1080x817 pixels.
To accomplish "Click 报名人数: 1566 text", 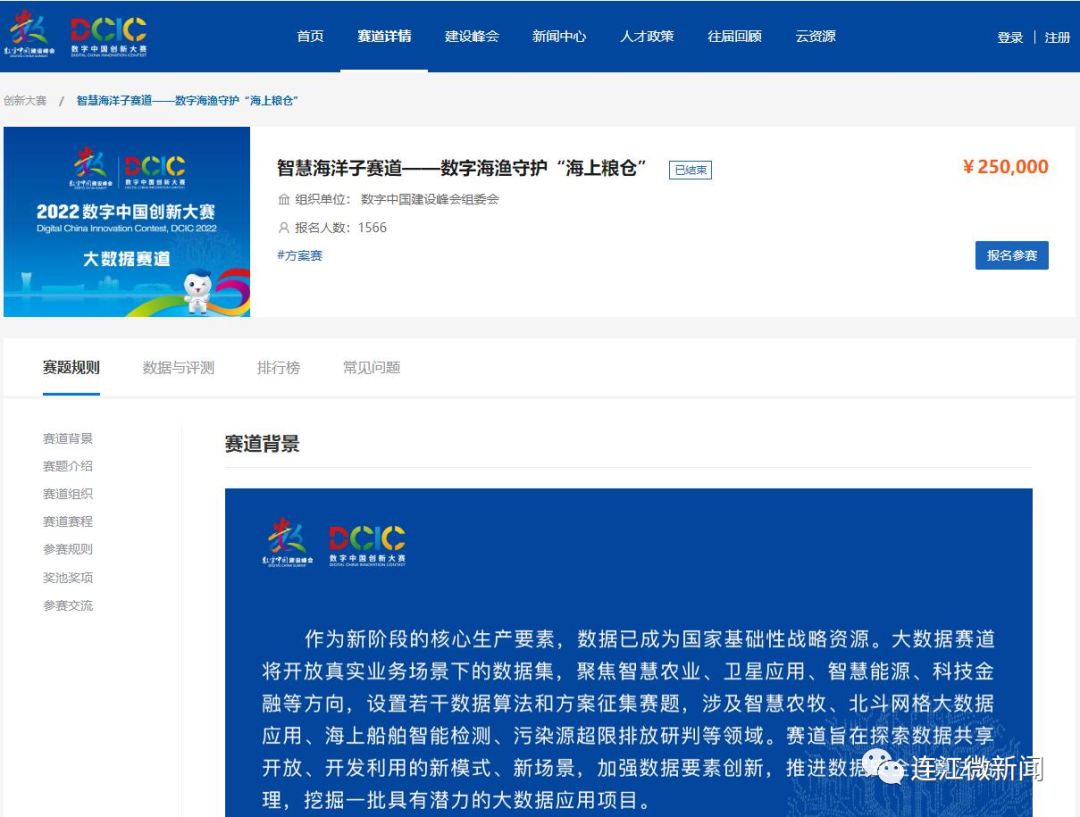I will click(x=340, y=228).
